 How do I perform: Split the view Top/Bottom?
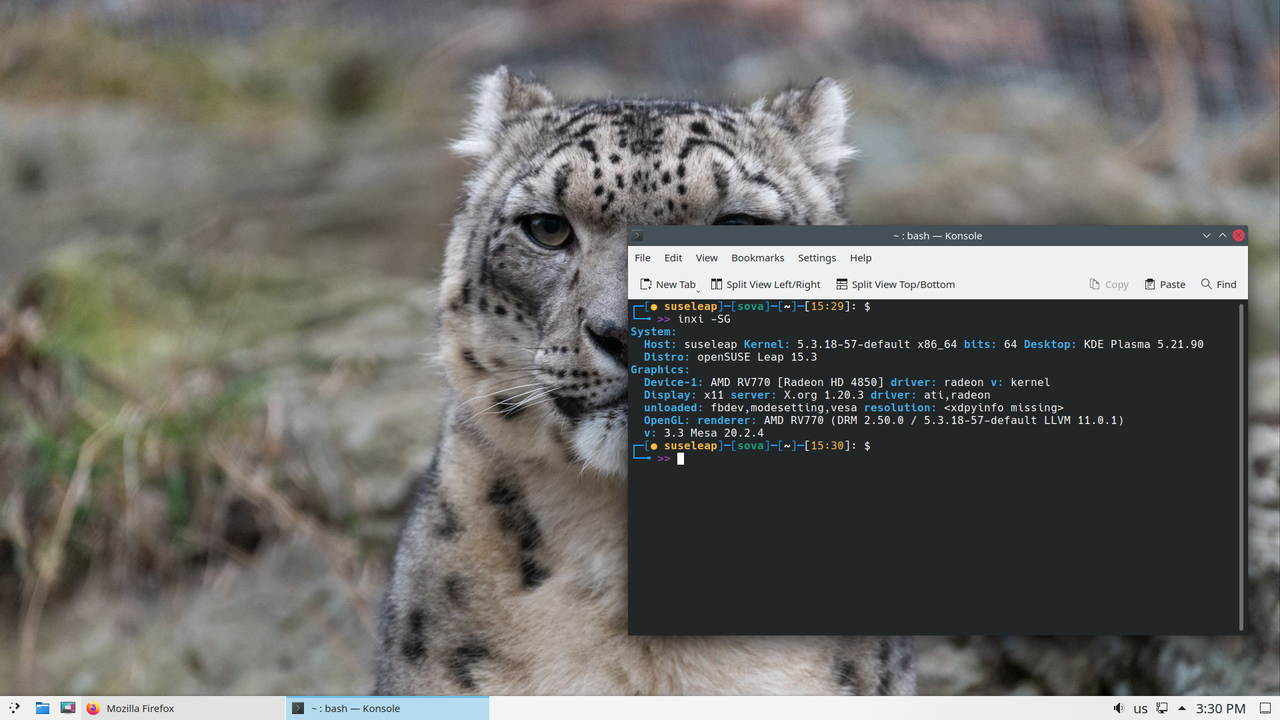click(x=895, y=285)
